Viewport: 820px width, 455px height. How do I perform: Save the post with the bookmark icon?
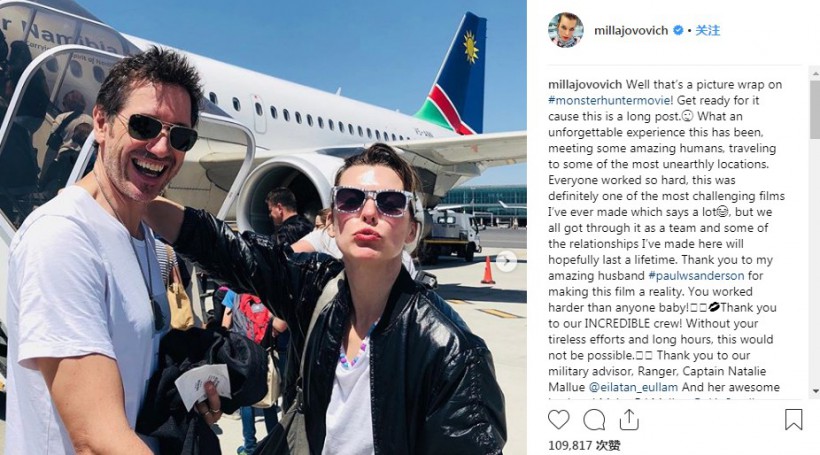pyautogui.click(x=793, y=419)
